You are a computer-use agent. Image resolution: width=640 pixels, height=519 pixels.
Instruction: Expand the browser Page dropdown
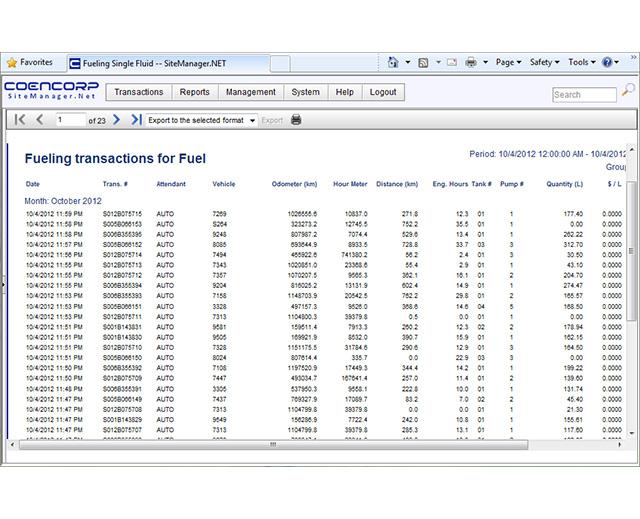(508, 62)
